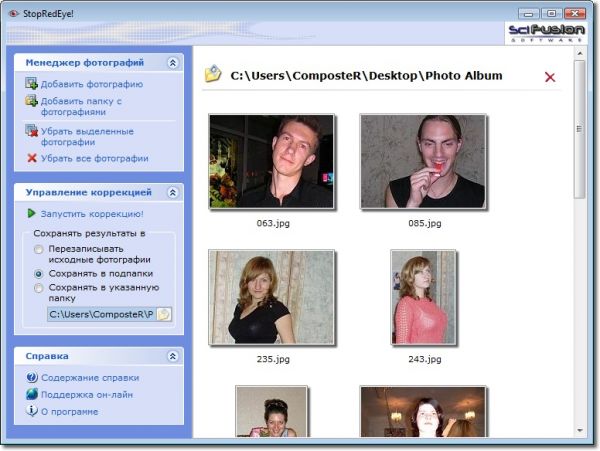Select the save to specified folder option

point(39,288)
